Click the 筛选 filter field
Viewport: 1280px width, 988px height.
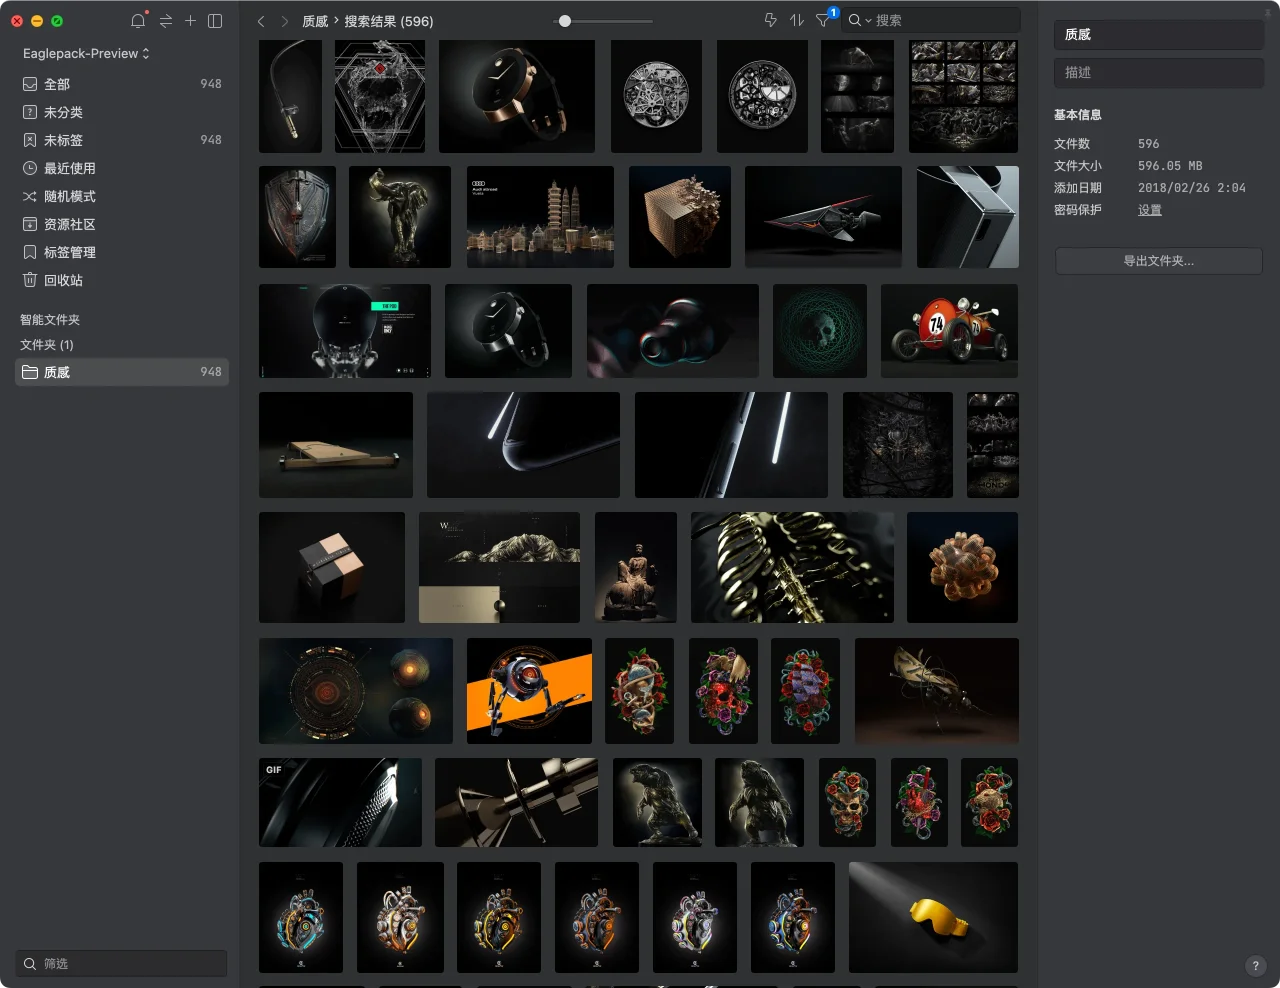[122, 964]
